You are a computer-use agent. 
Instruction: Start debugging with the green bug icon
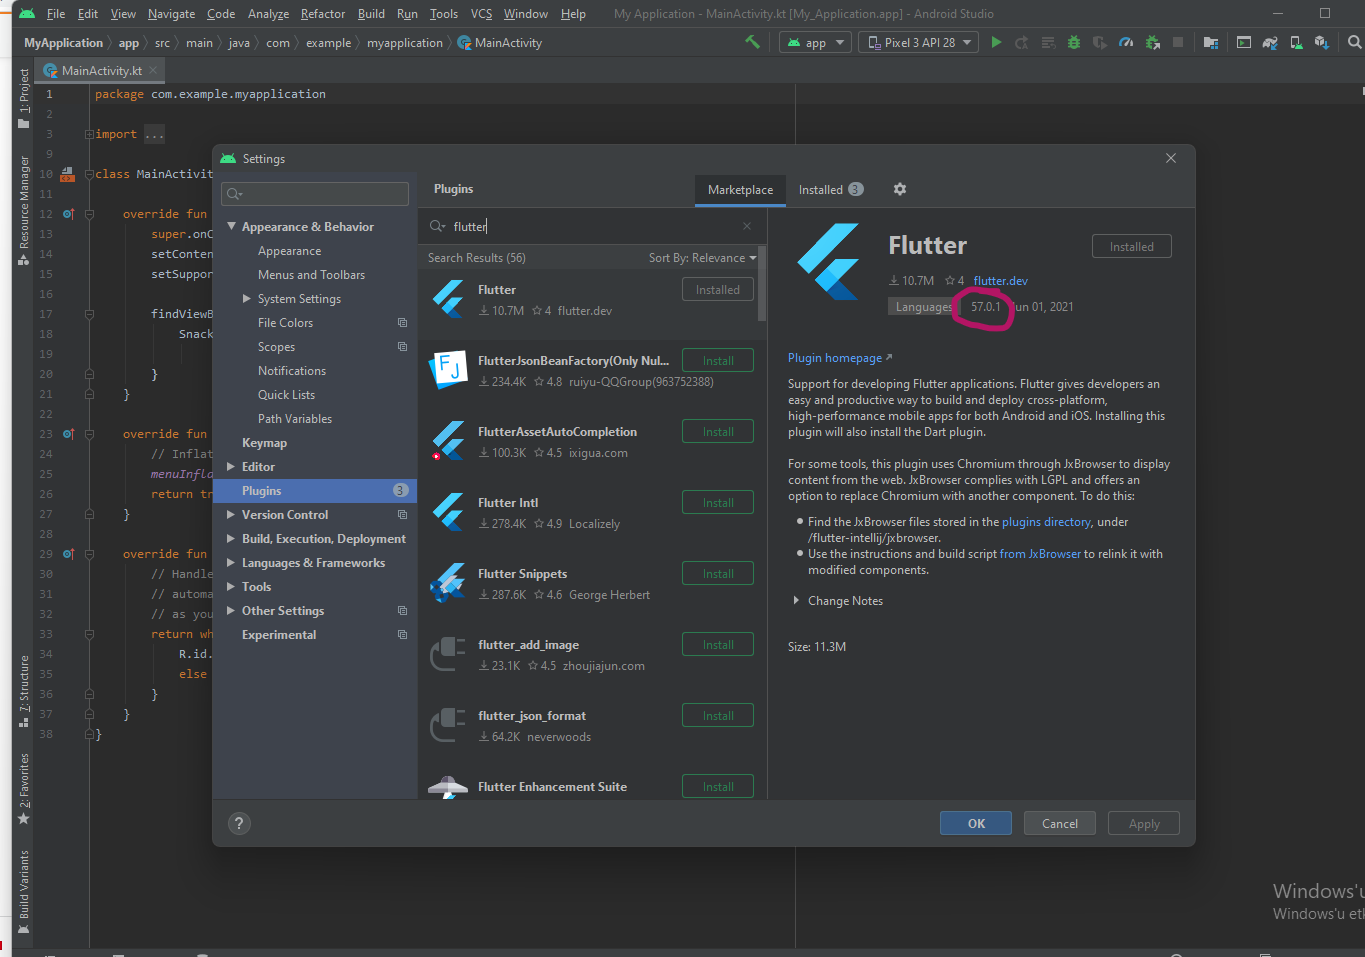point(1074,42)
